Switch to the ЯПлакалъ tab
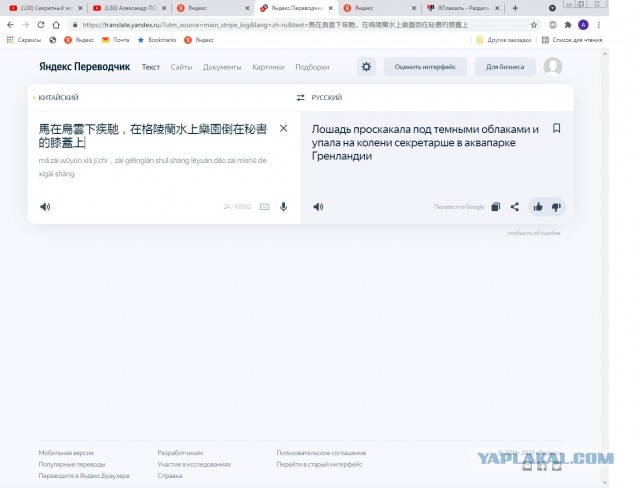The image size is (640, 488). [x=463, y=8]
